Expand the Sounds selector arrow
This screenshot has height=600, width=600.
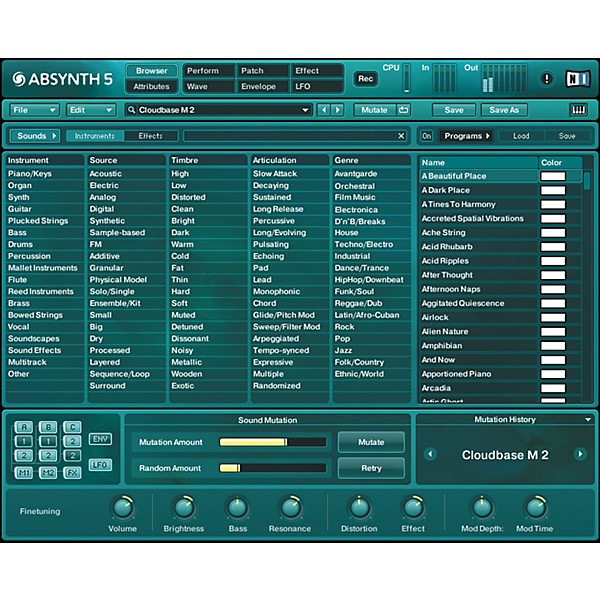54,136
